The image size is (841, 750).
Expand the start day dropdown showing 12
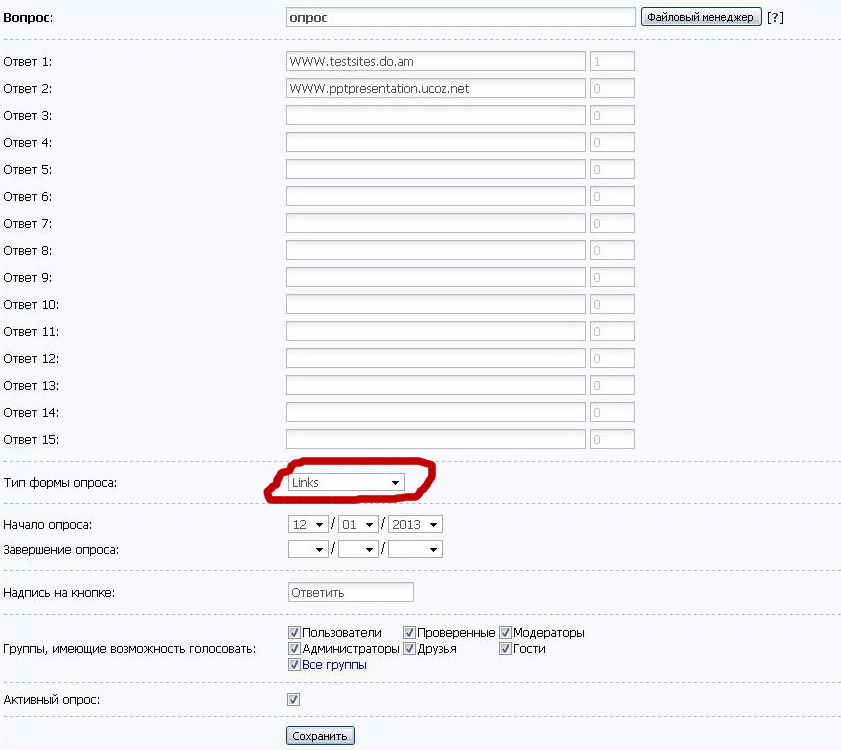pyautogui.click(x=308, y=524)
